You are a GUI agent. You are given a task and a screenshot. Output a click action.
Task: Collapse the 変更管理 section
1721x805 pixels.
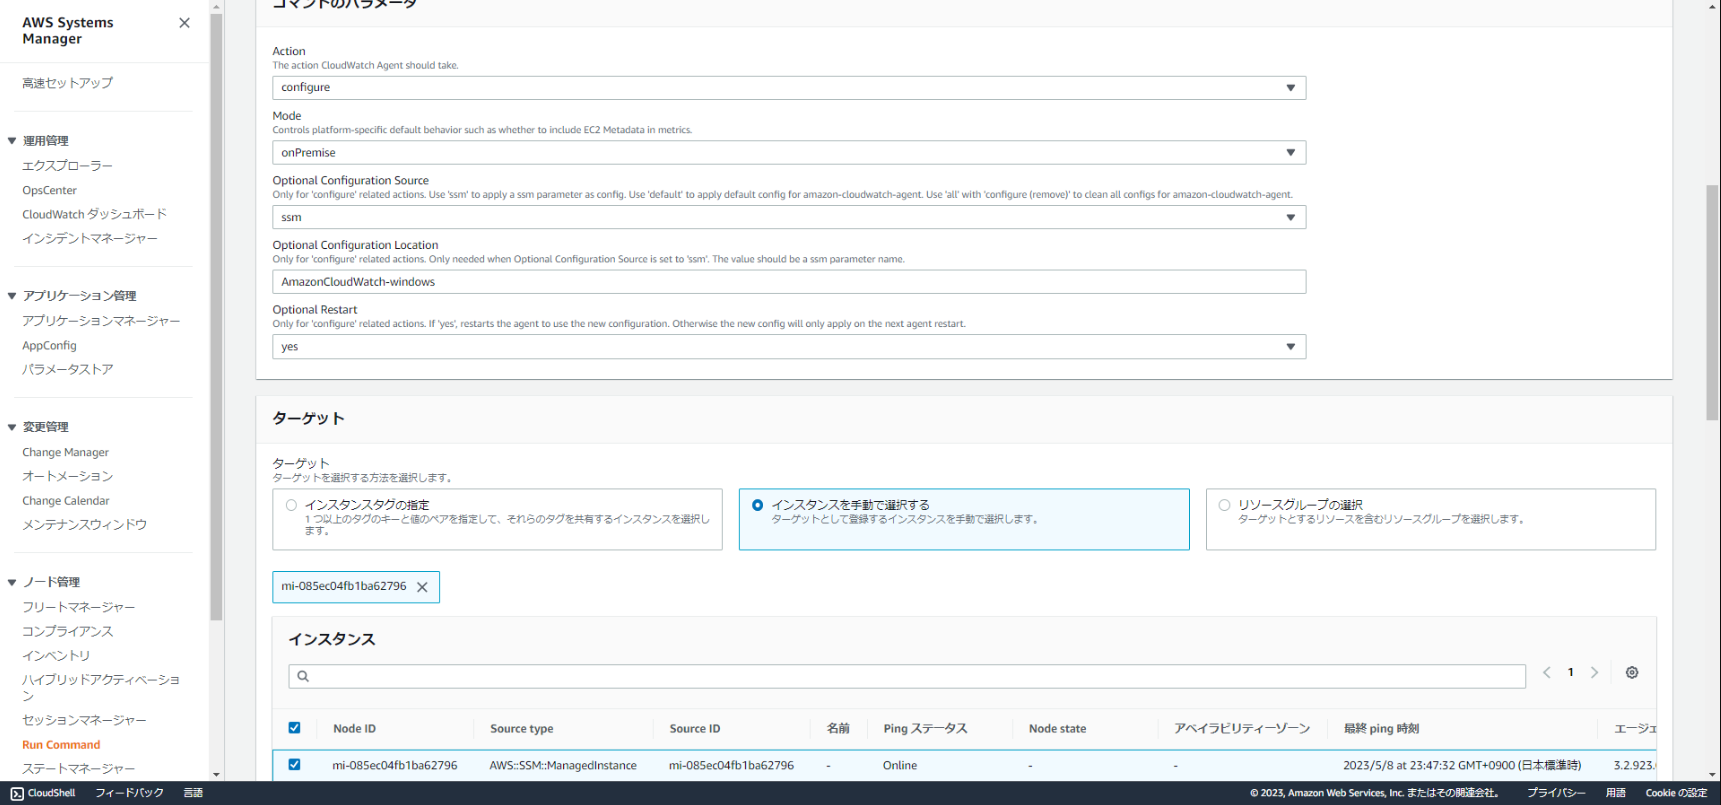click(x=12, y=427)
